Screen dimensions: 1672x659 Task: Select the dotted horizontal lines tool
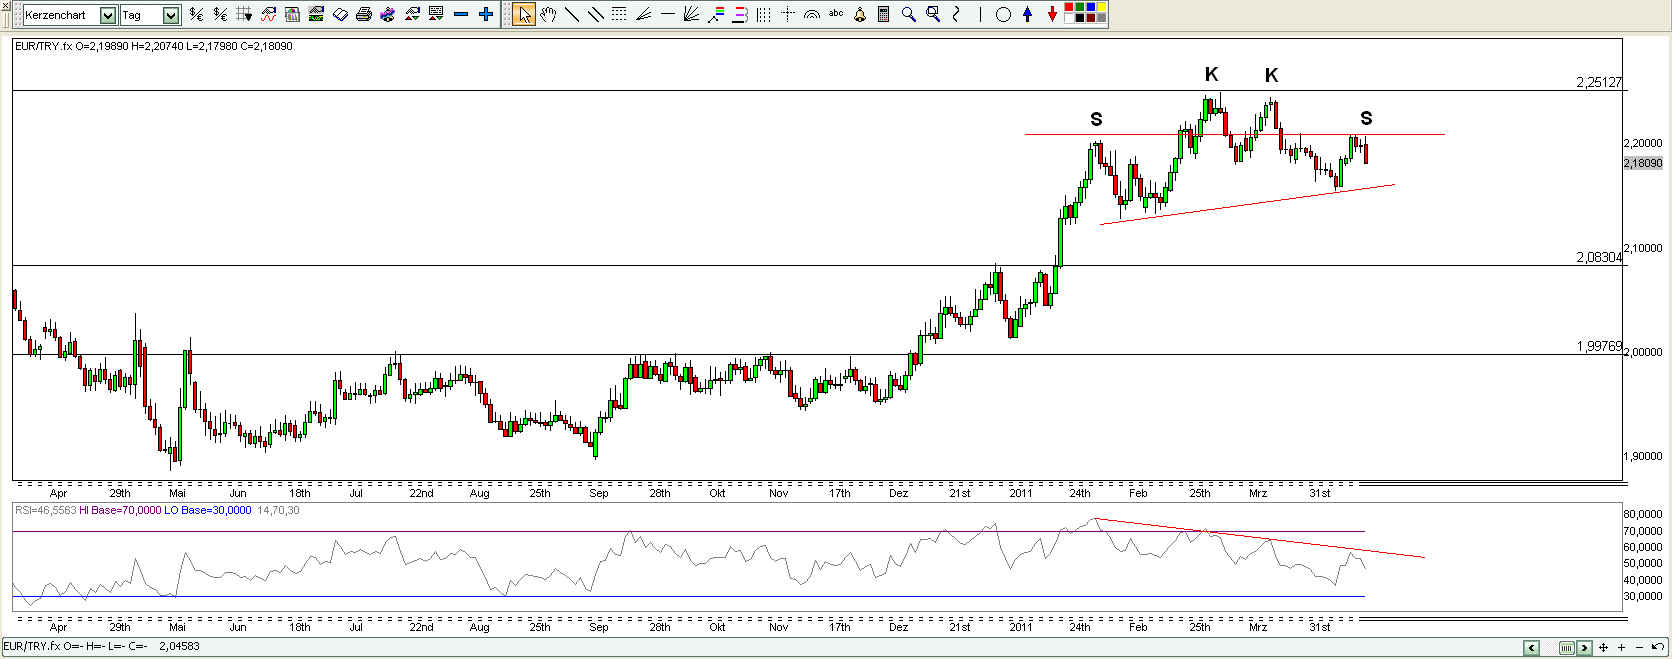click(x=619, y=14)
